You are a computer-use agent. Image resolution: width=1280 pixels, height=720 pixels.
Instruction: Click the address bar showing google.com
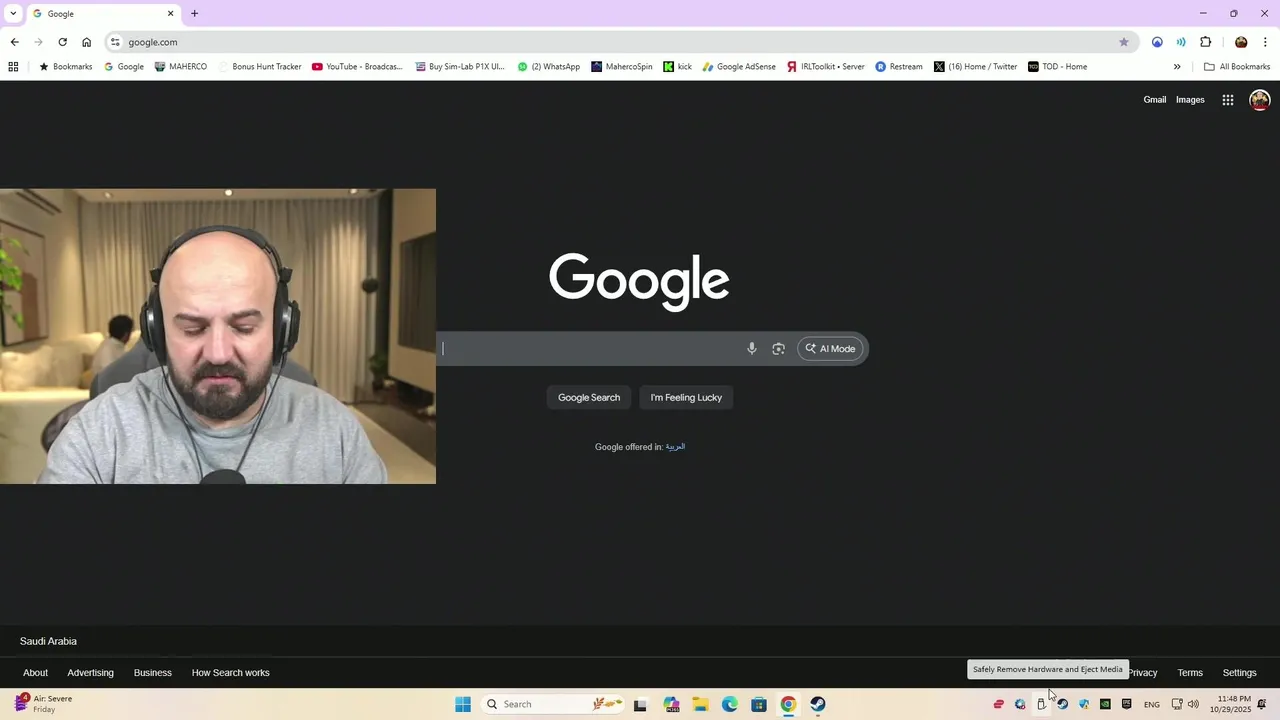click(x=620, y=42)
